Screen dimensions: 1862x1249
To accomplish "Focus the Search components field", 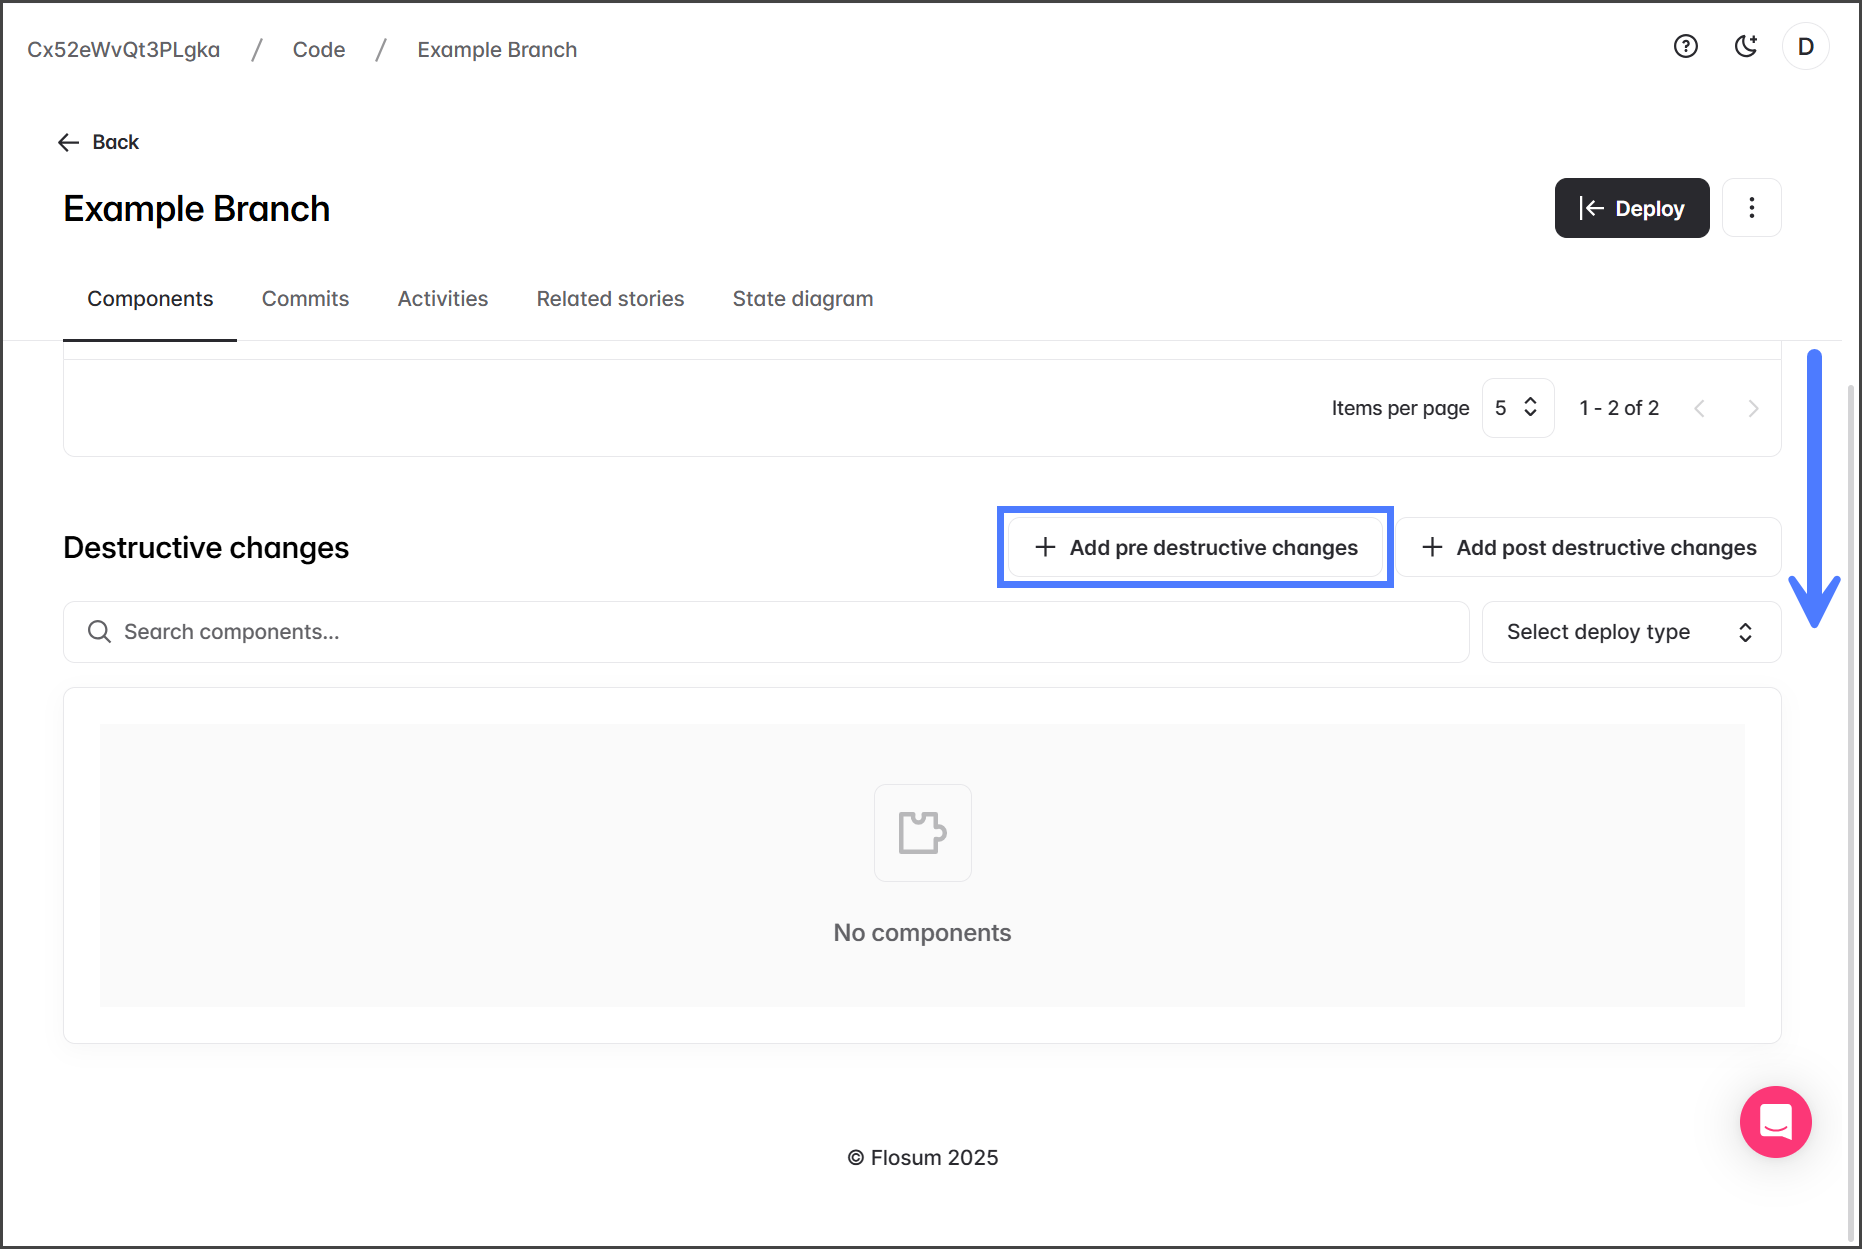I will (766, 632).
